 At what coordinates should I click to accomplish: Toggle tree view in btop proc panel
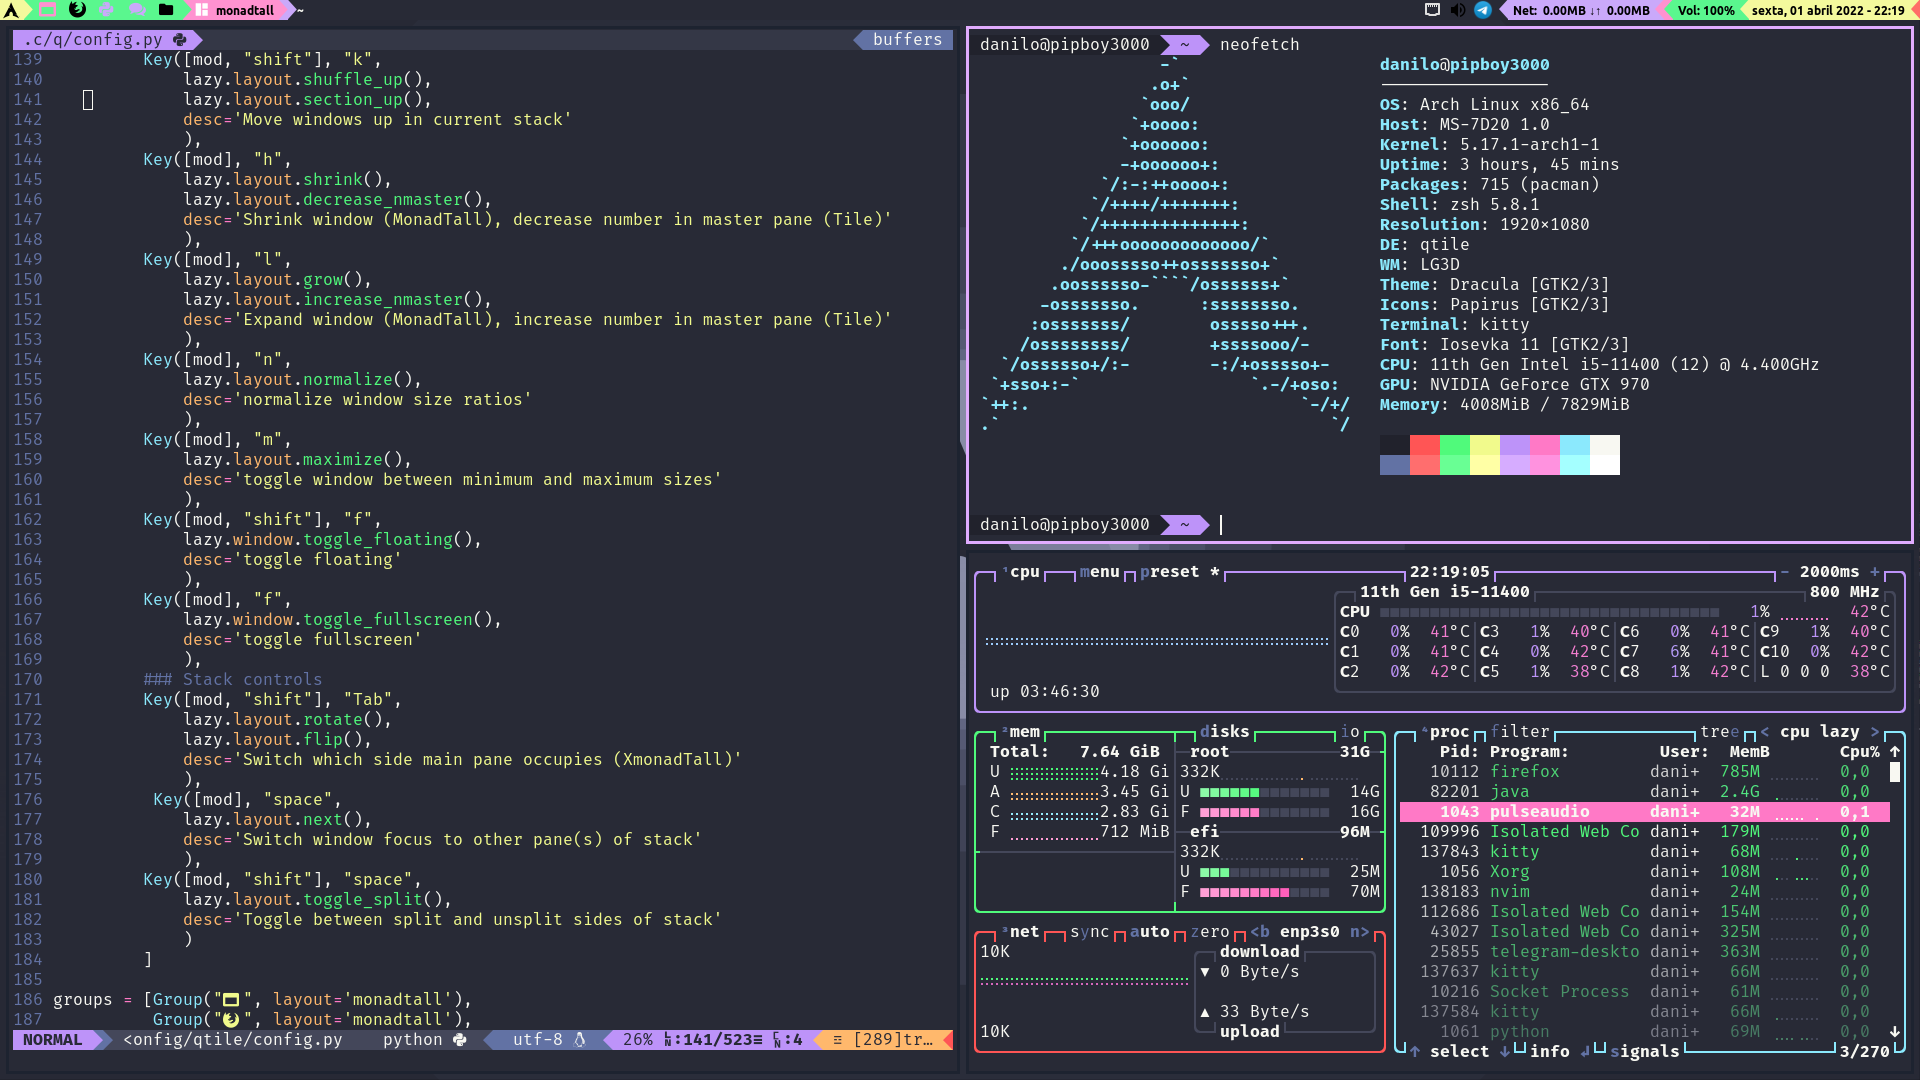[x=1719, y=731]
